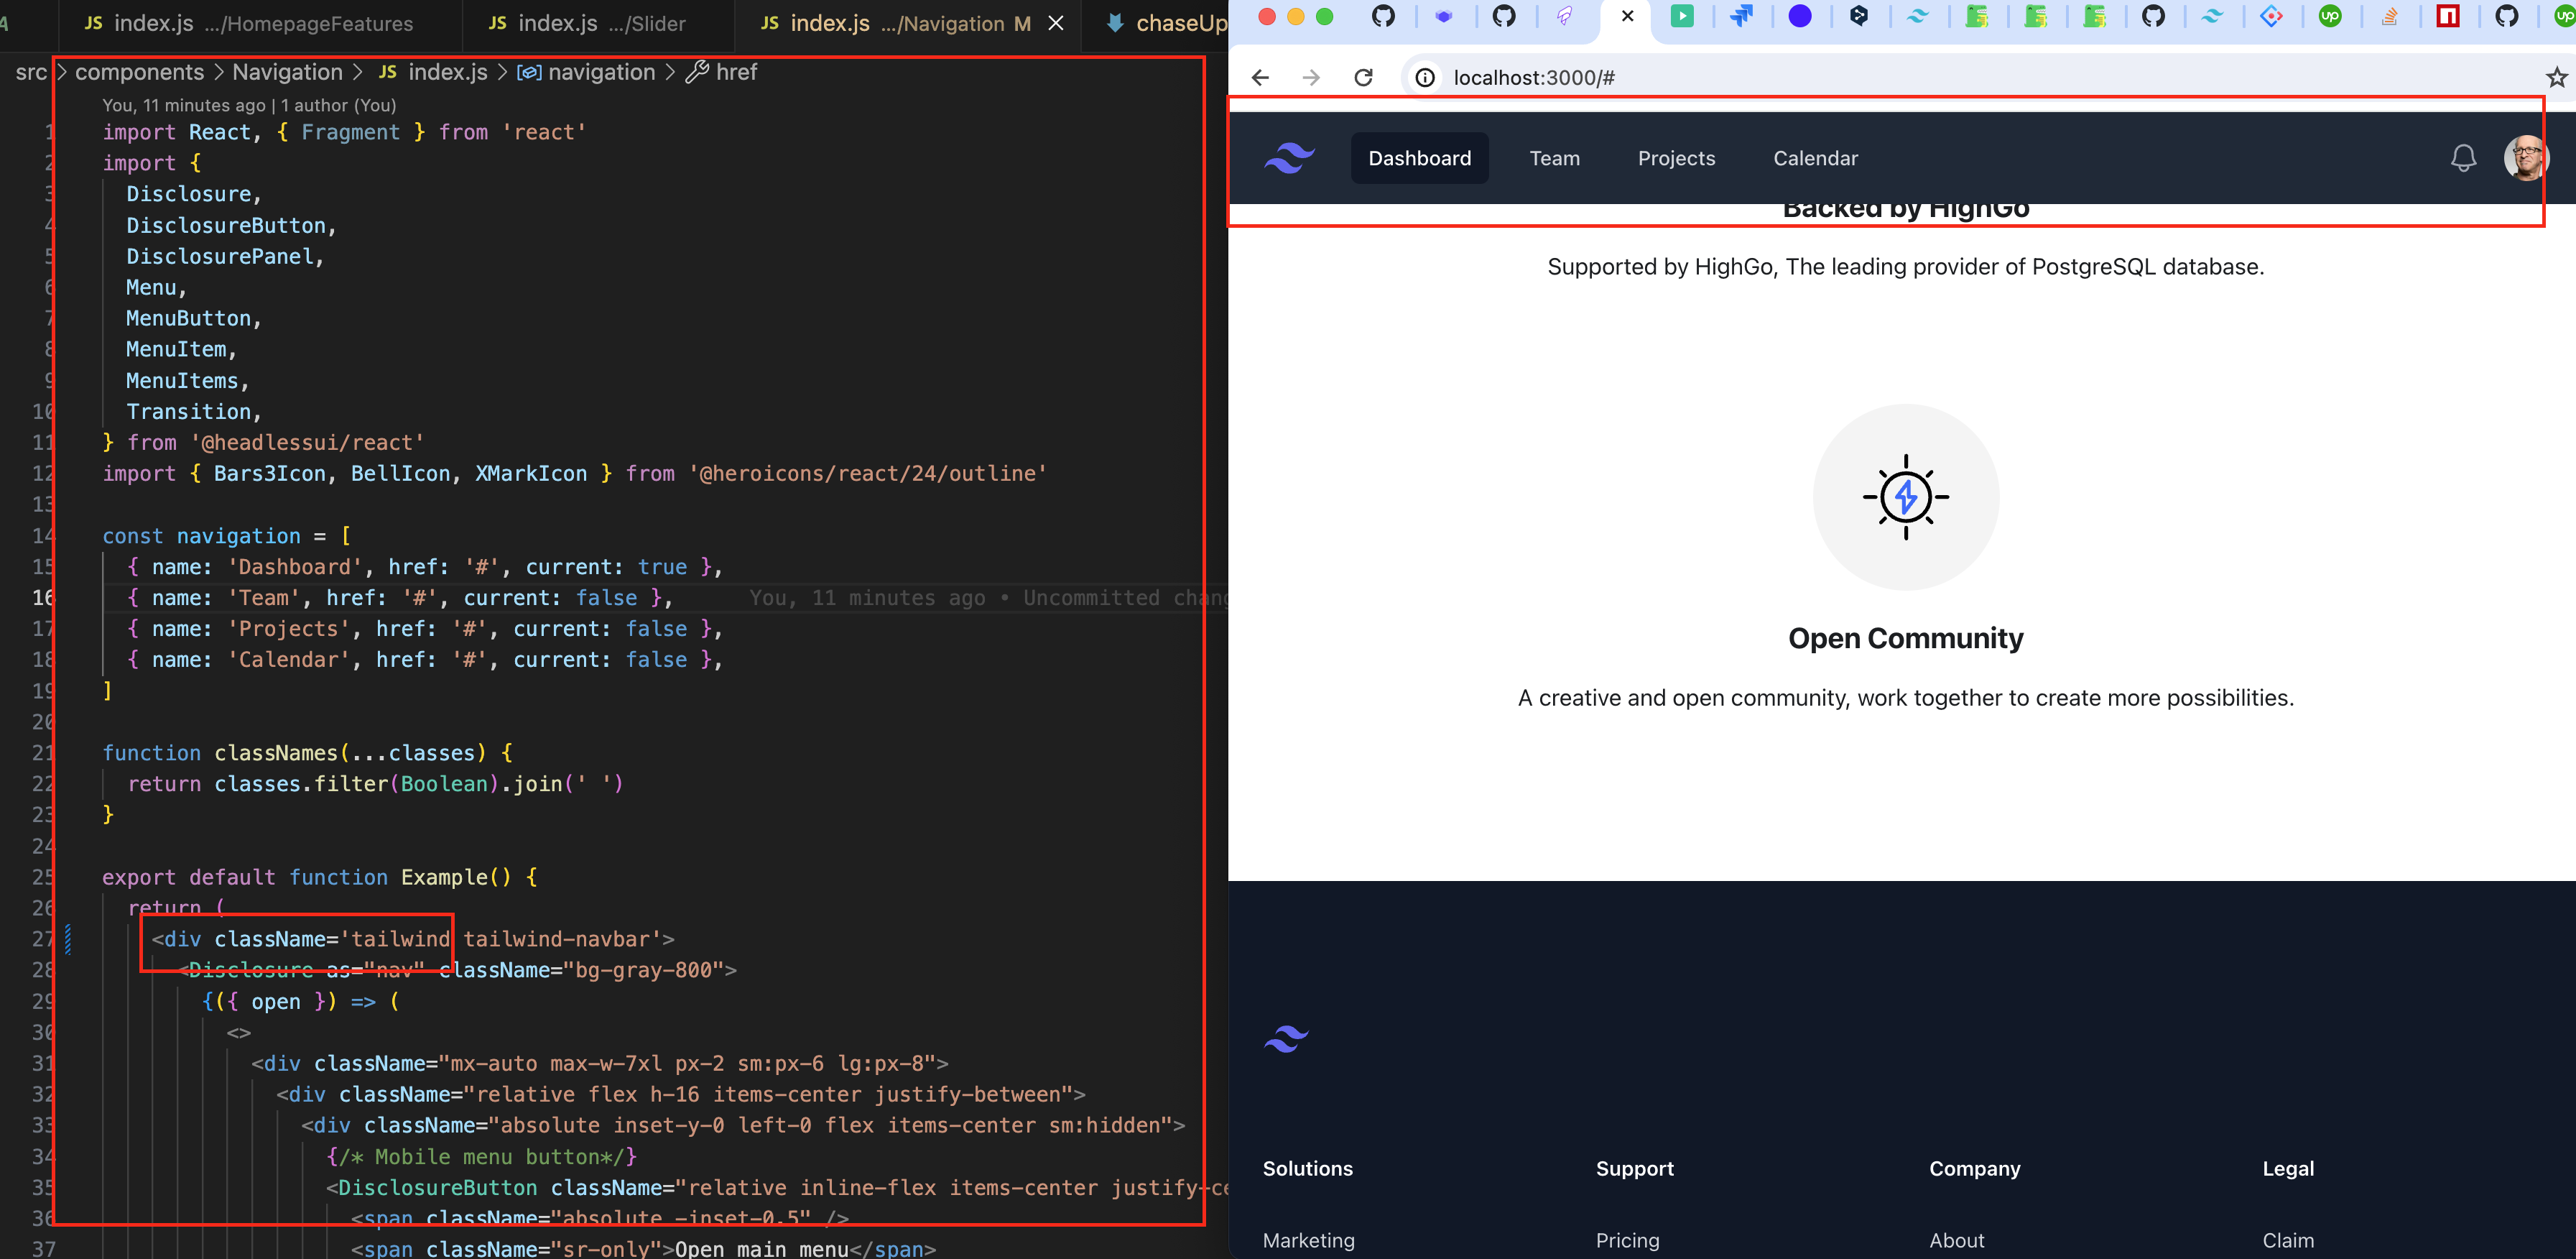Open the Team nav link on the page

click(1554, 158)
